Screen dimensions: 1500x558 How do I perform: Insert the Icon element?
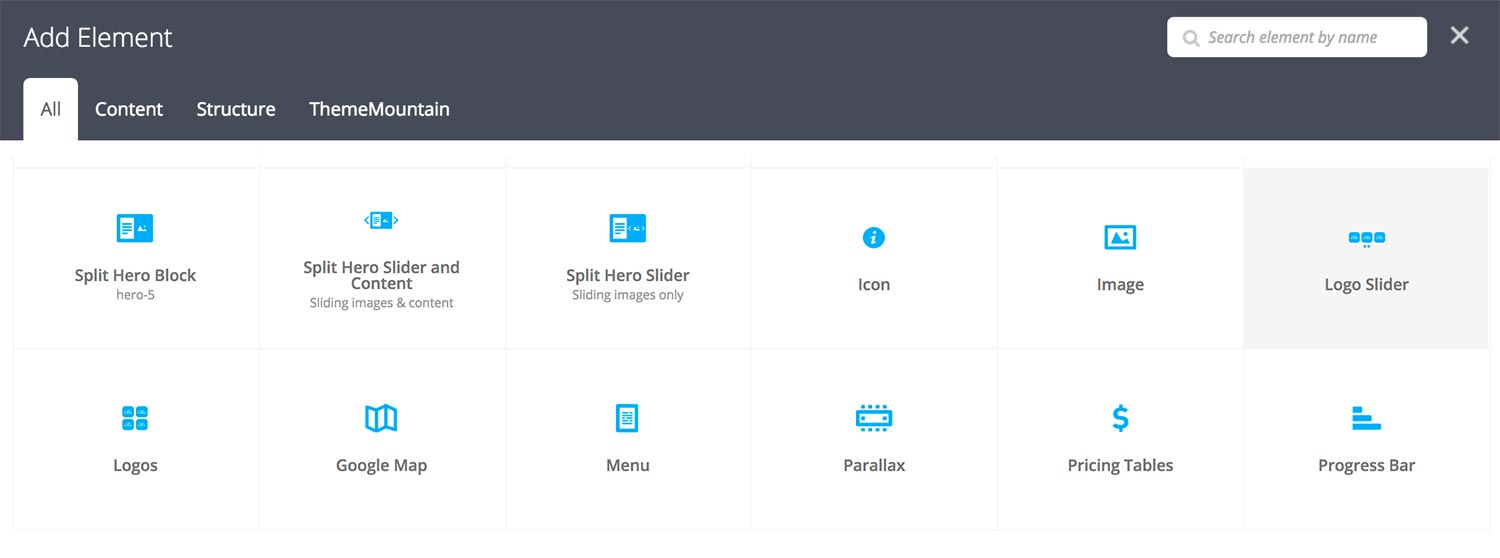click(x=874, y=238)
